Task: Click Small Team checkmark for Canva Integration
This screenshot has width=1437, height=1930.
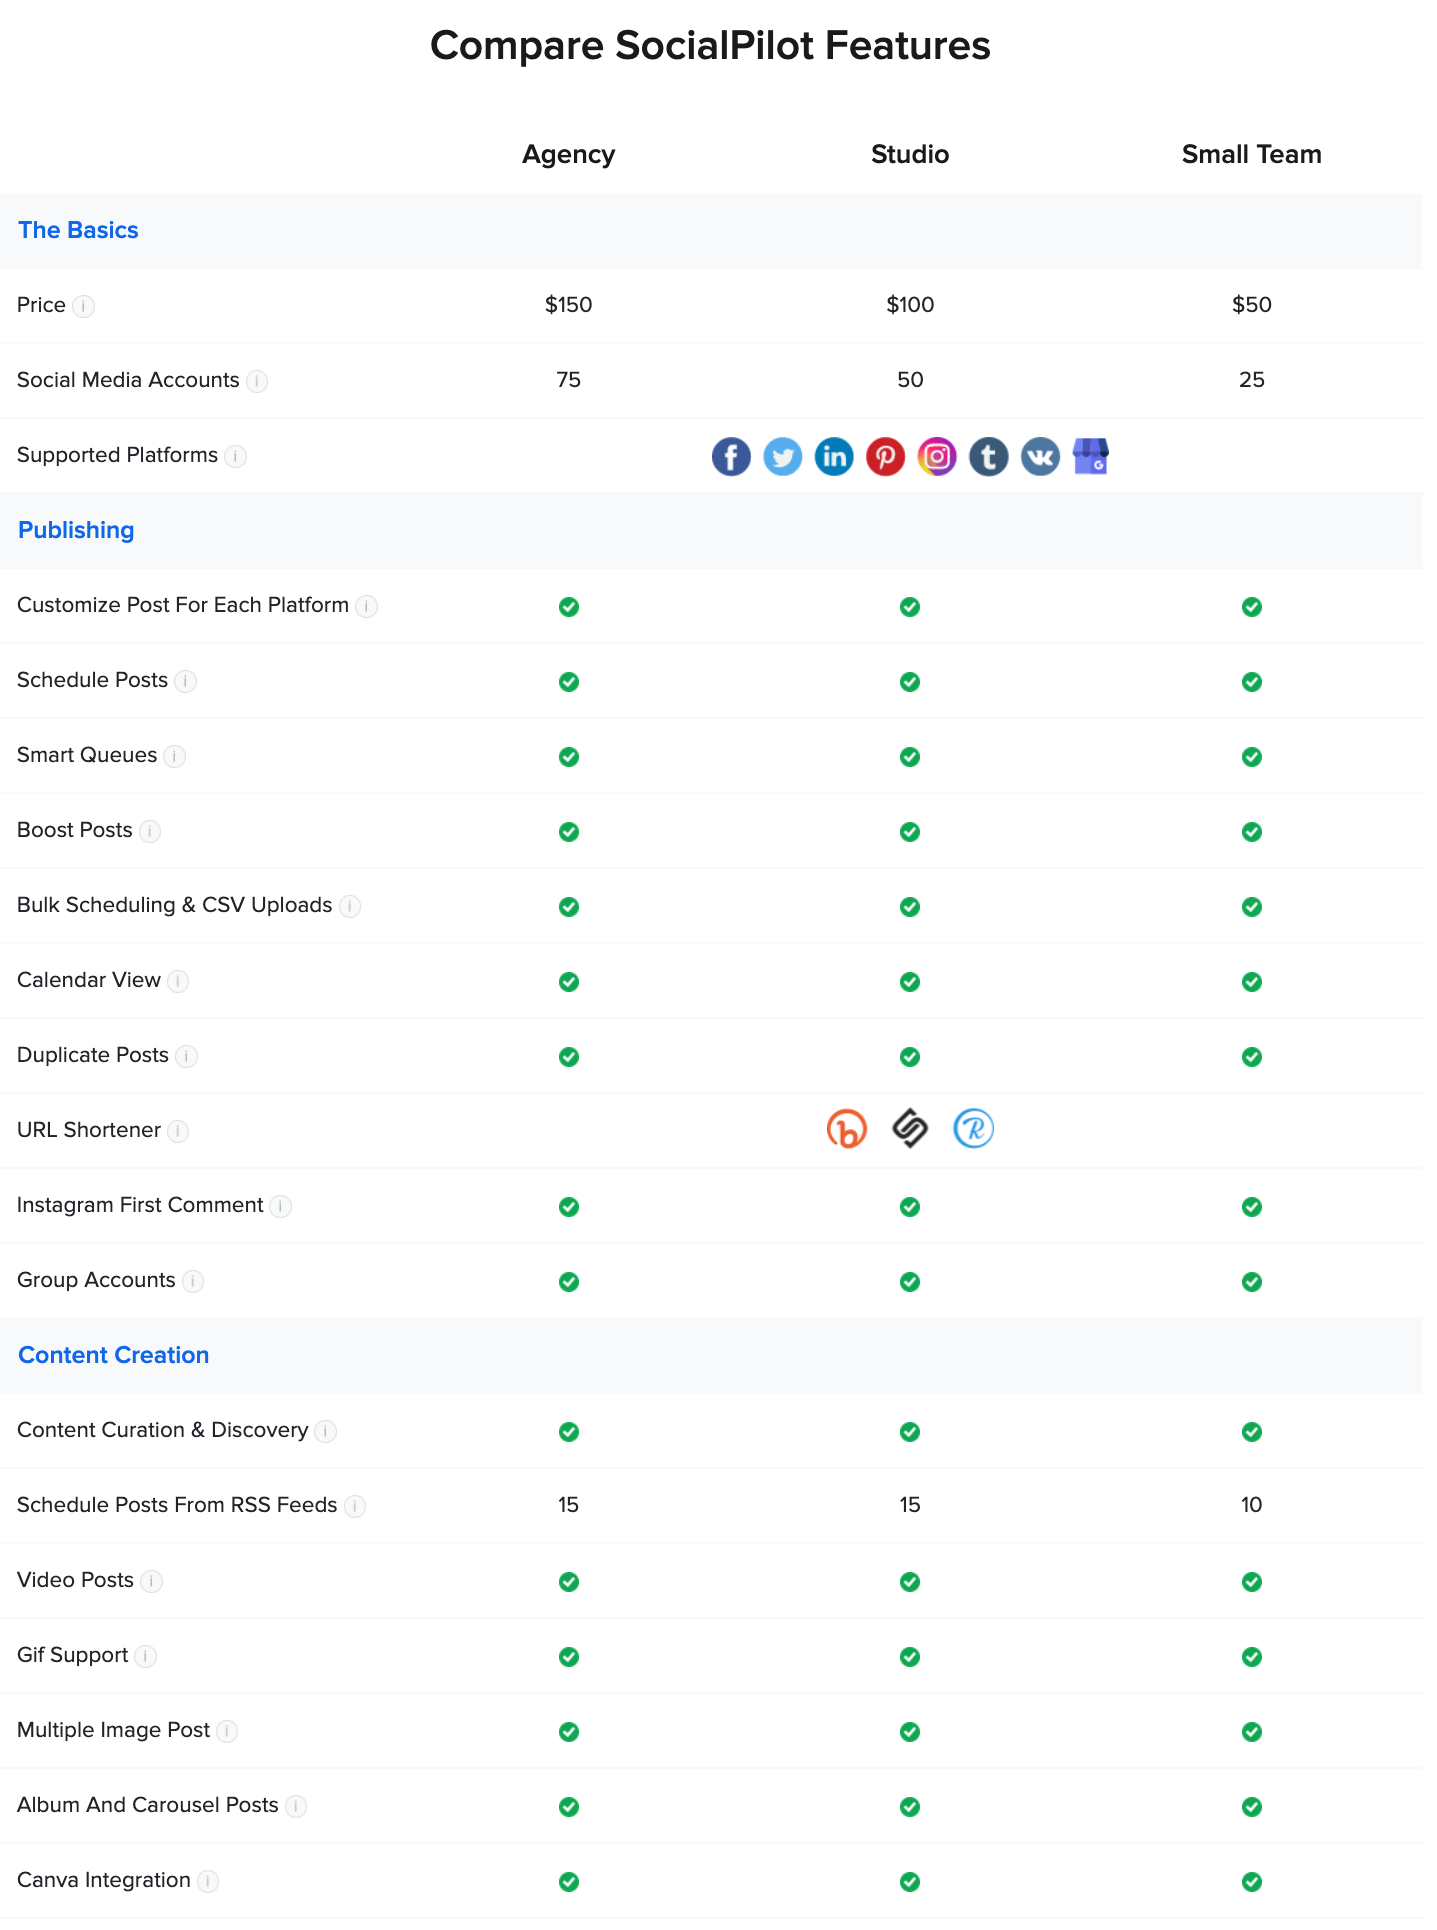Action: point(1251,1882)
